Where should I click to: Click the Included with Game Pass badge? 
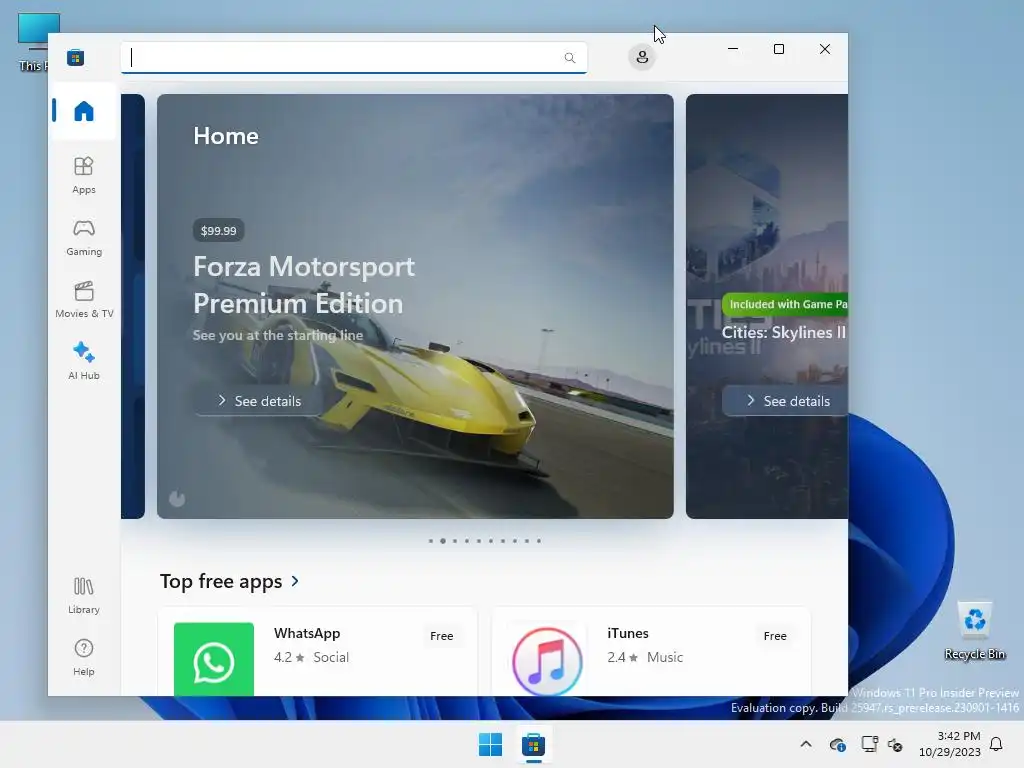(786, 304)
